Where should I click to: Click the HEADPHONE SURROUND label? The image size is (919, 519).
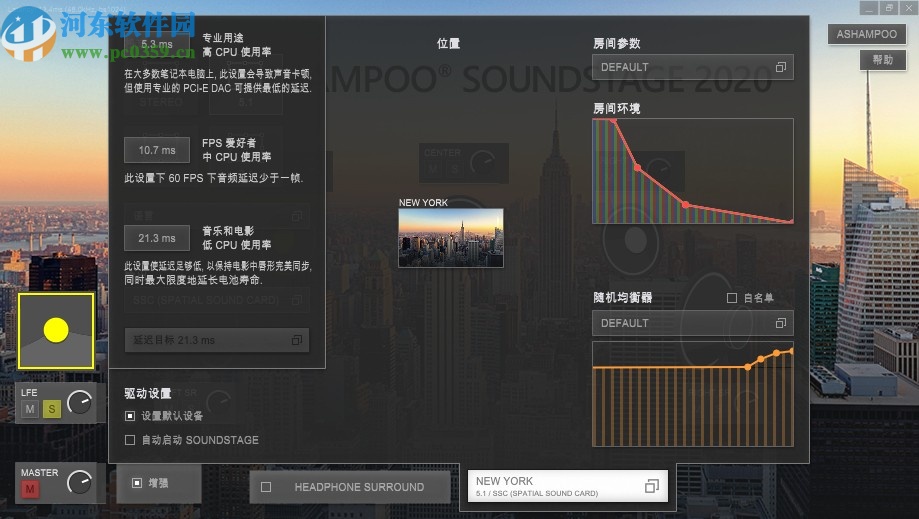(x=359, y=487)
